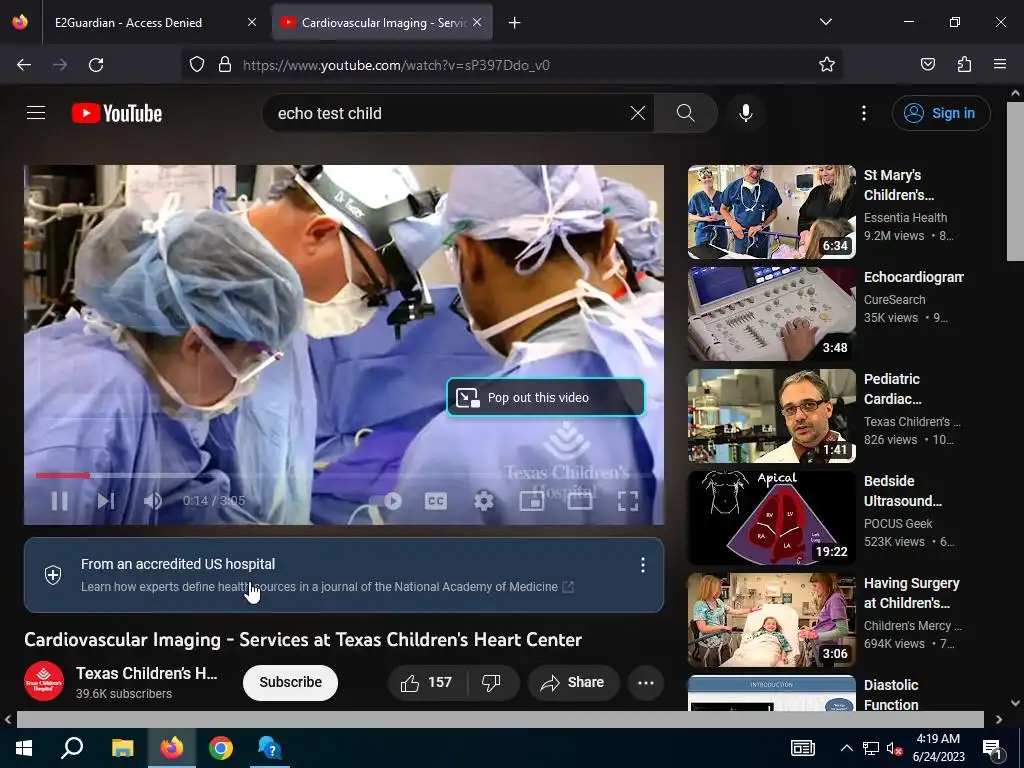Close the Cardiovascular Imaging tab

(477, 23)
